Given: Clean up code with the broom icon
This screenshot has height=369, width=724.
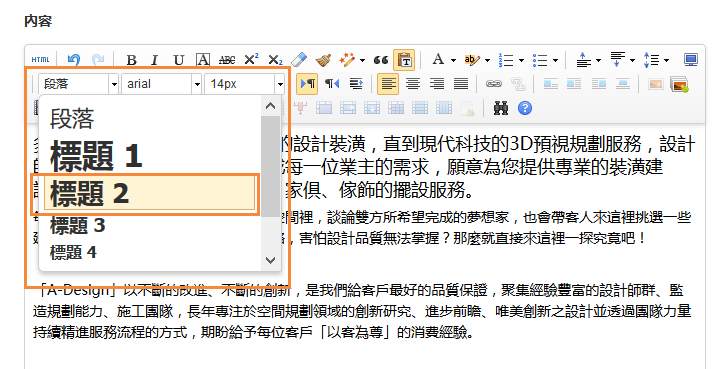Looking at the screenshot, I should coord(324,60).
